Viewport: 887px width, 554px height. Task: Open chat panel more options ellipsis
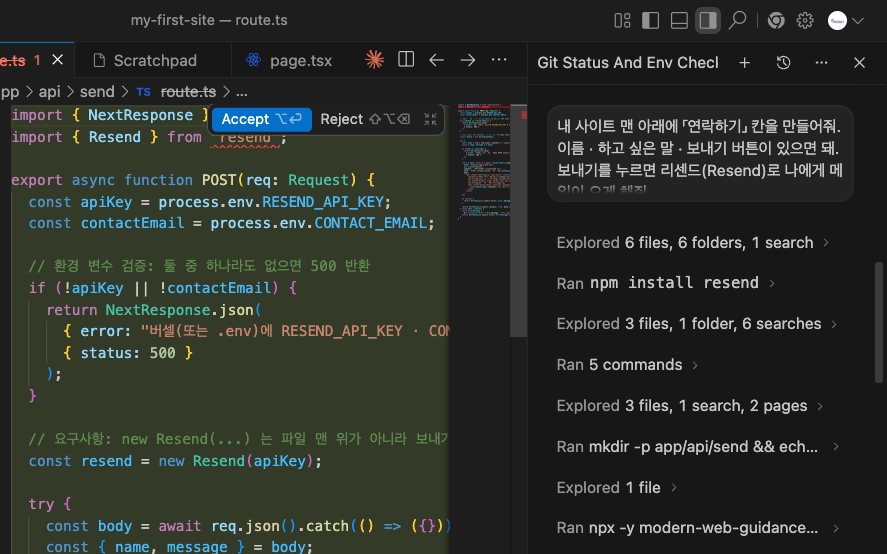coord(821,63)
